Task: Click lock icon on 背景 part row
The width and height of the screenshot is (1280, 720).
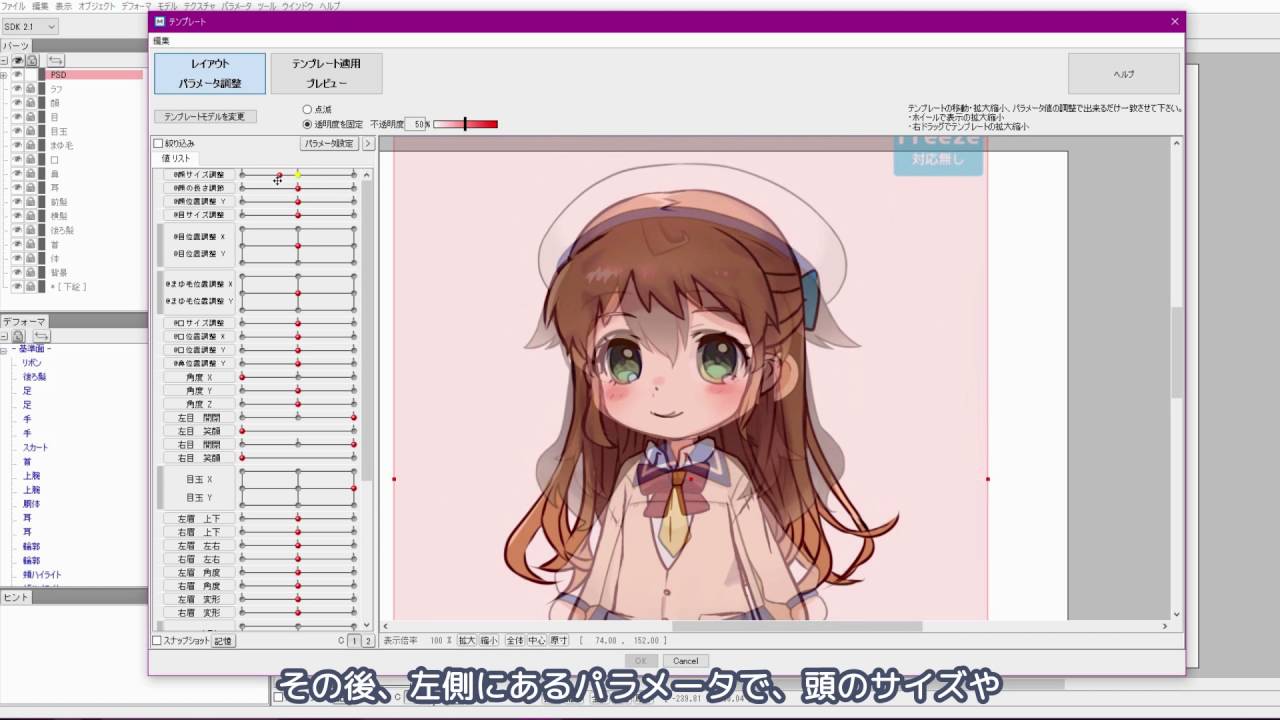Action: pos(31,272)
